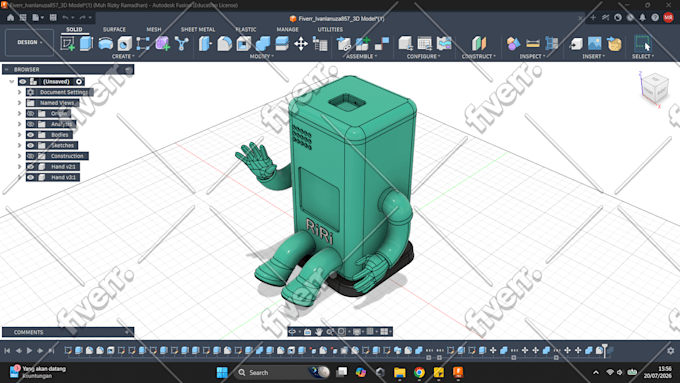This screenshot has width=680, height=383.
Task: Hide the Bodies folder
Action: (x=30, y=135)
